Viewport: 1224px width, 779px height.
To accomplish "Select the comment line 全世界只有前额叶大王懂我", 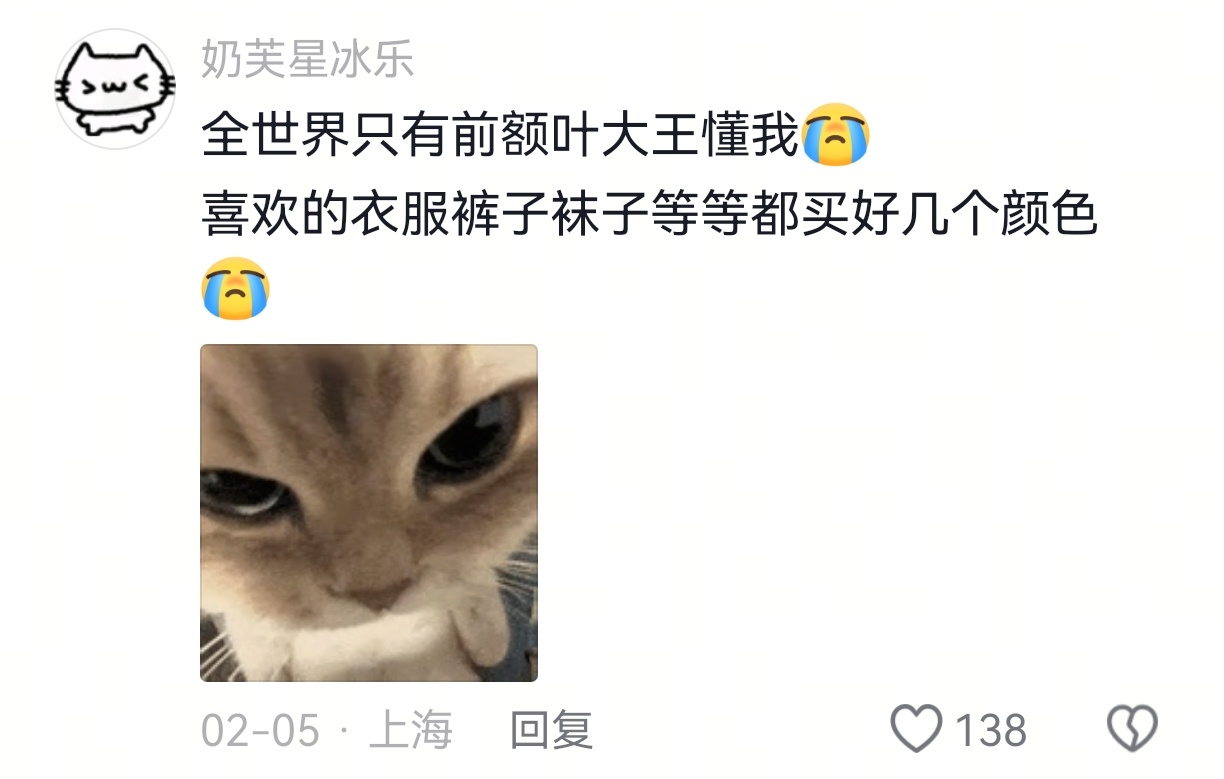I will [501, 136].
